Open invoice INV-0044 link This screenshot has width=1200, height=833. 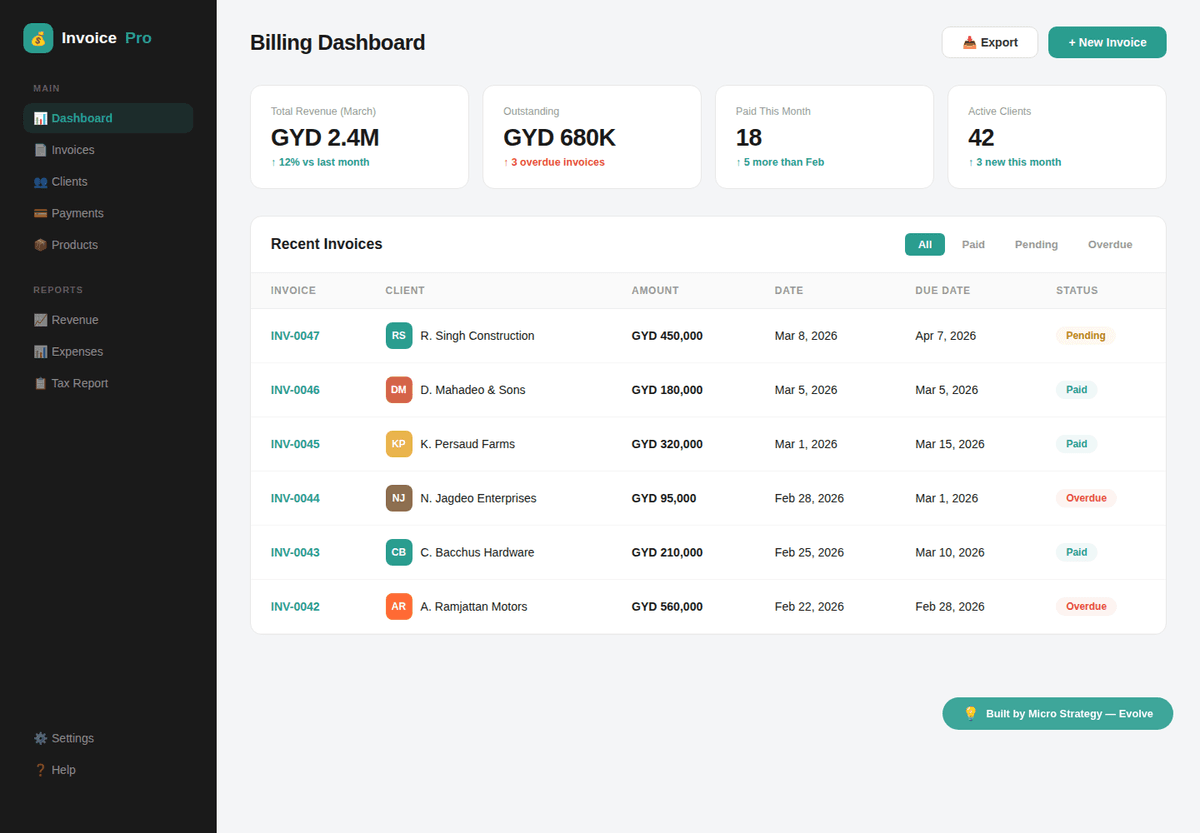coord(295,498)
